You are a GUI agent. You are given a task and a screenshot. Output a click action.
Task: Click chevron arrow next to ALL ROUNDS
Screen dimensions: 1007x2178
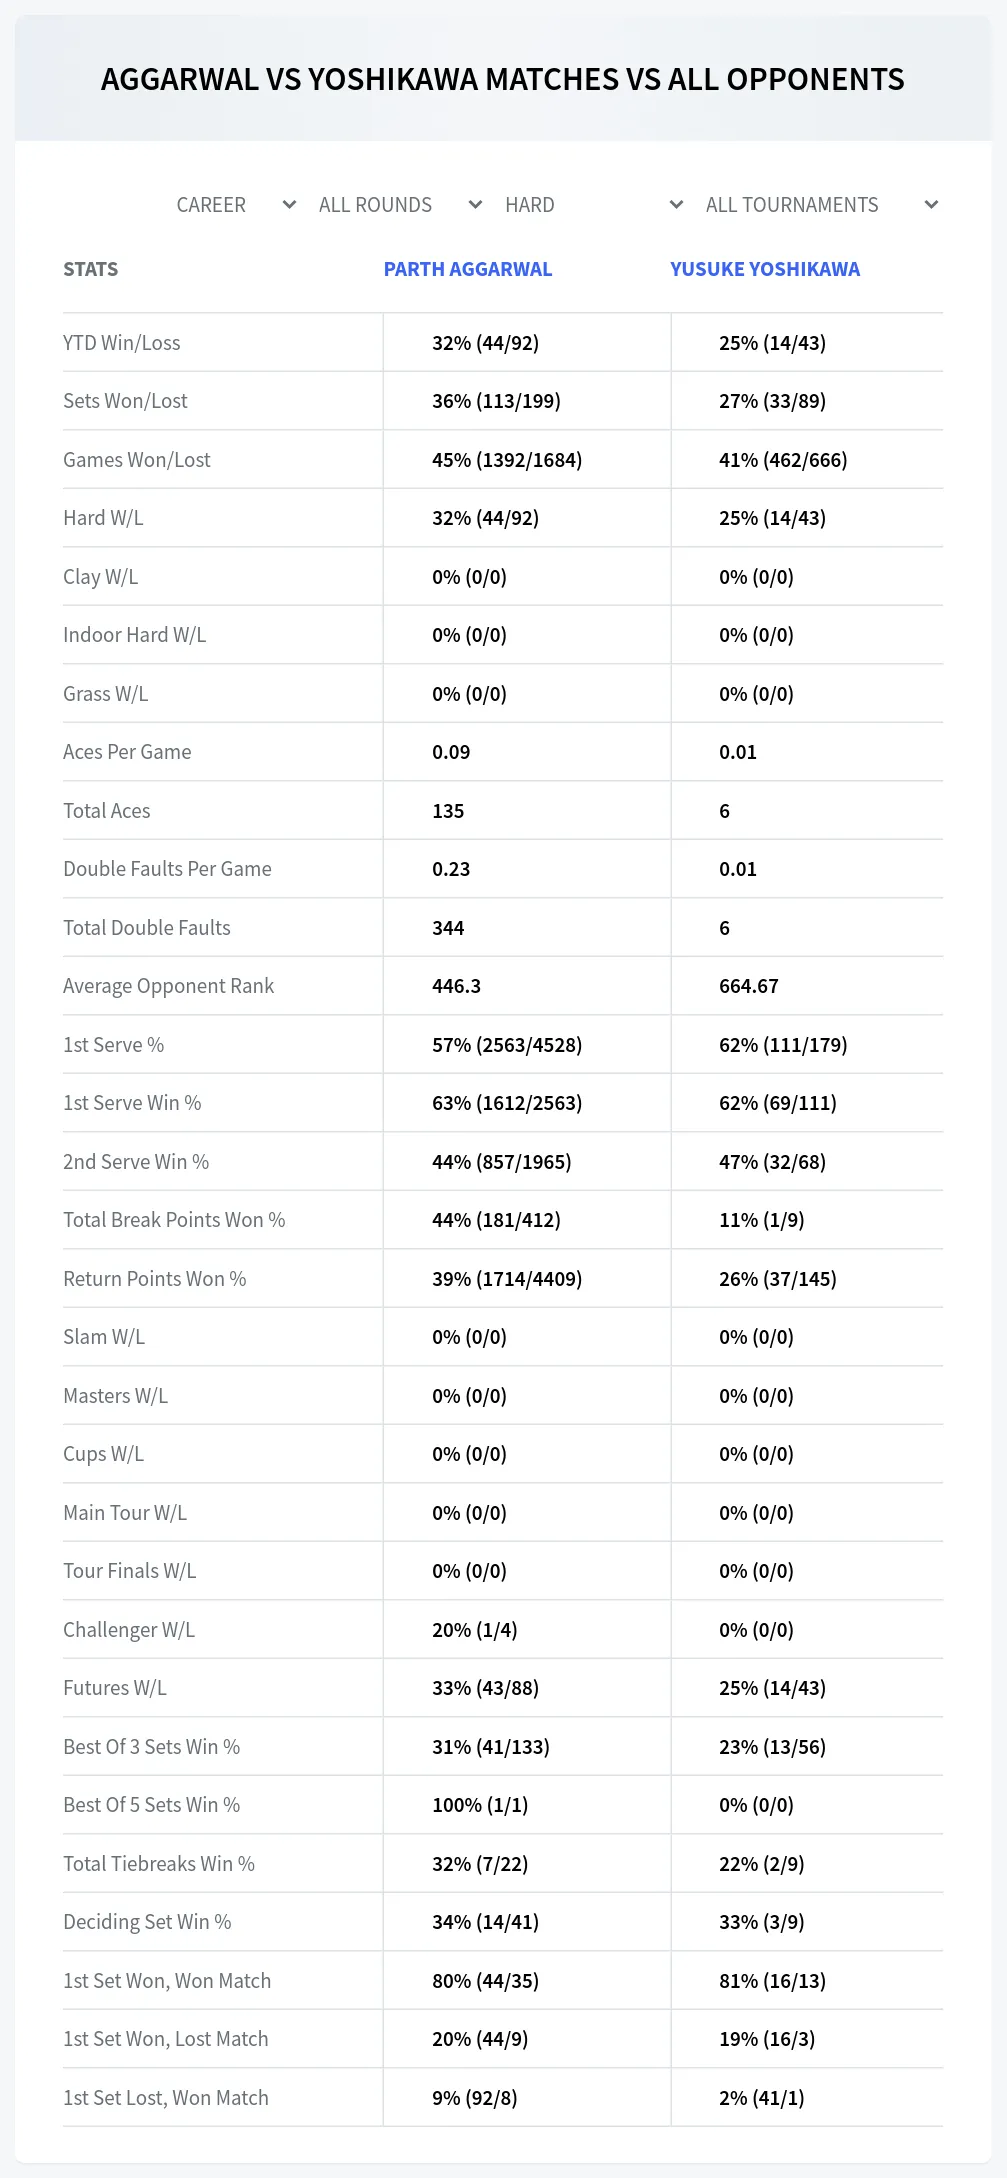pos(475,205)
